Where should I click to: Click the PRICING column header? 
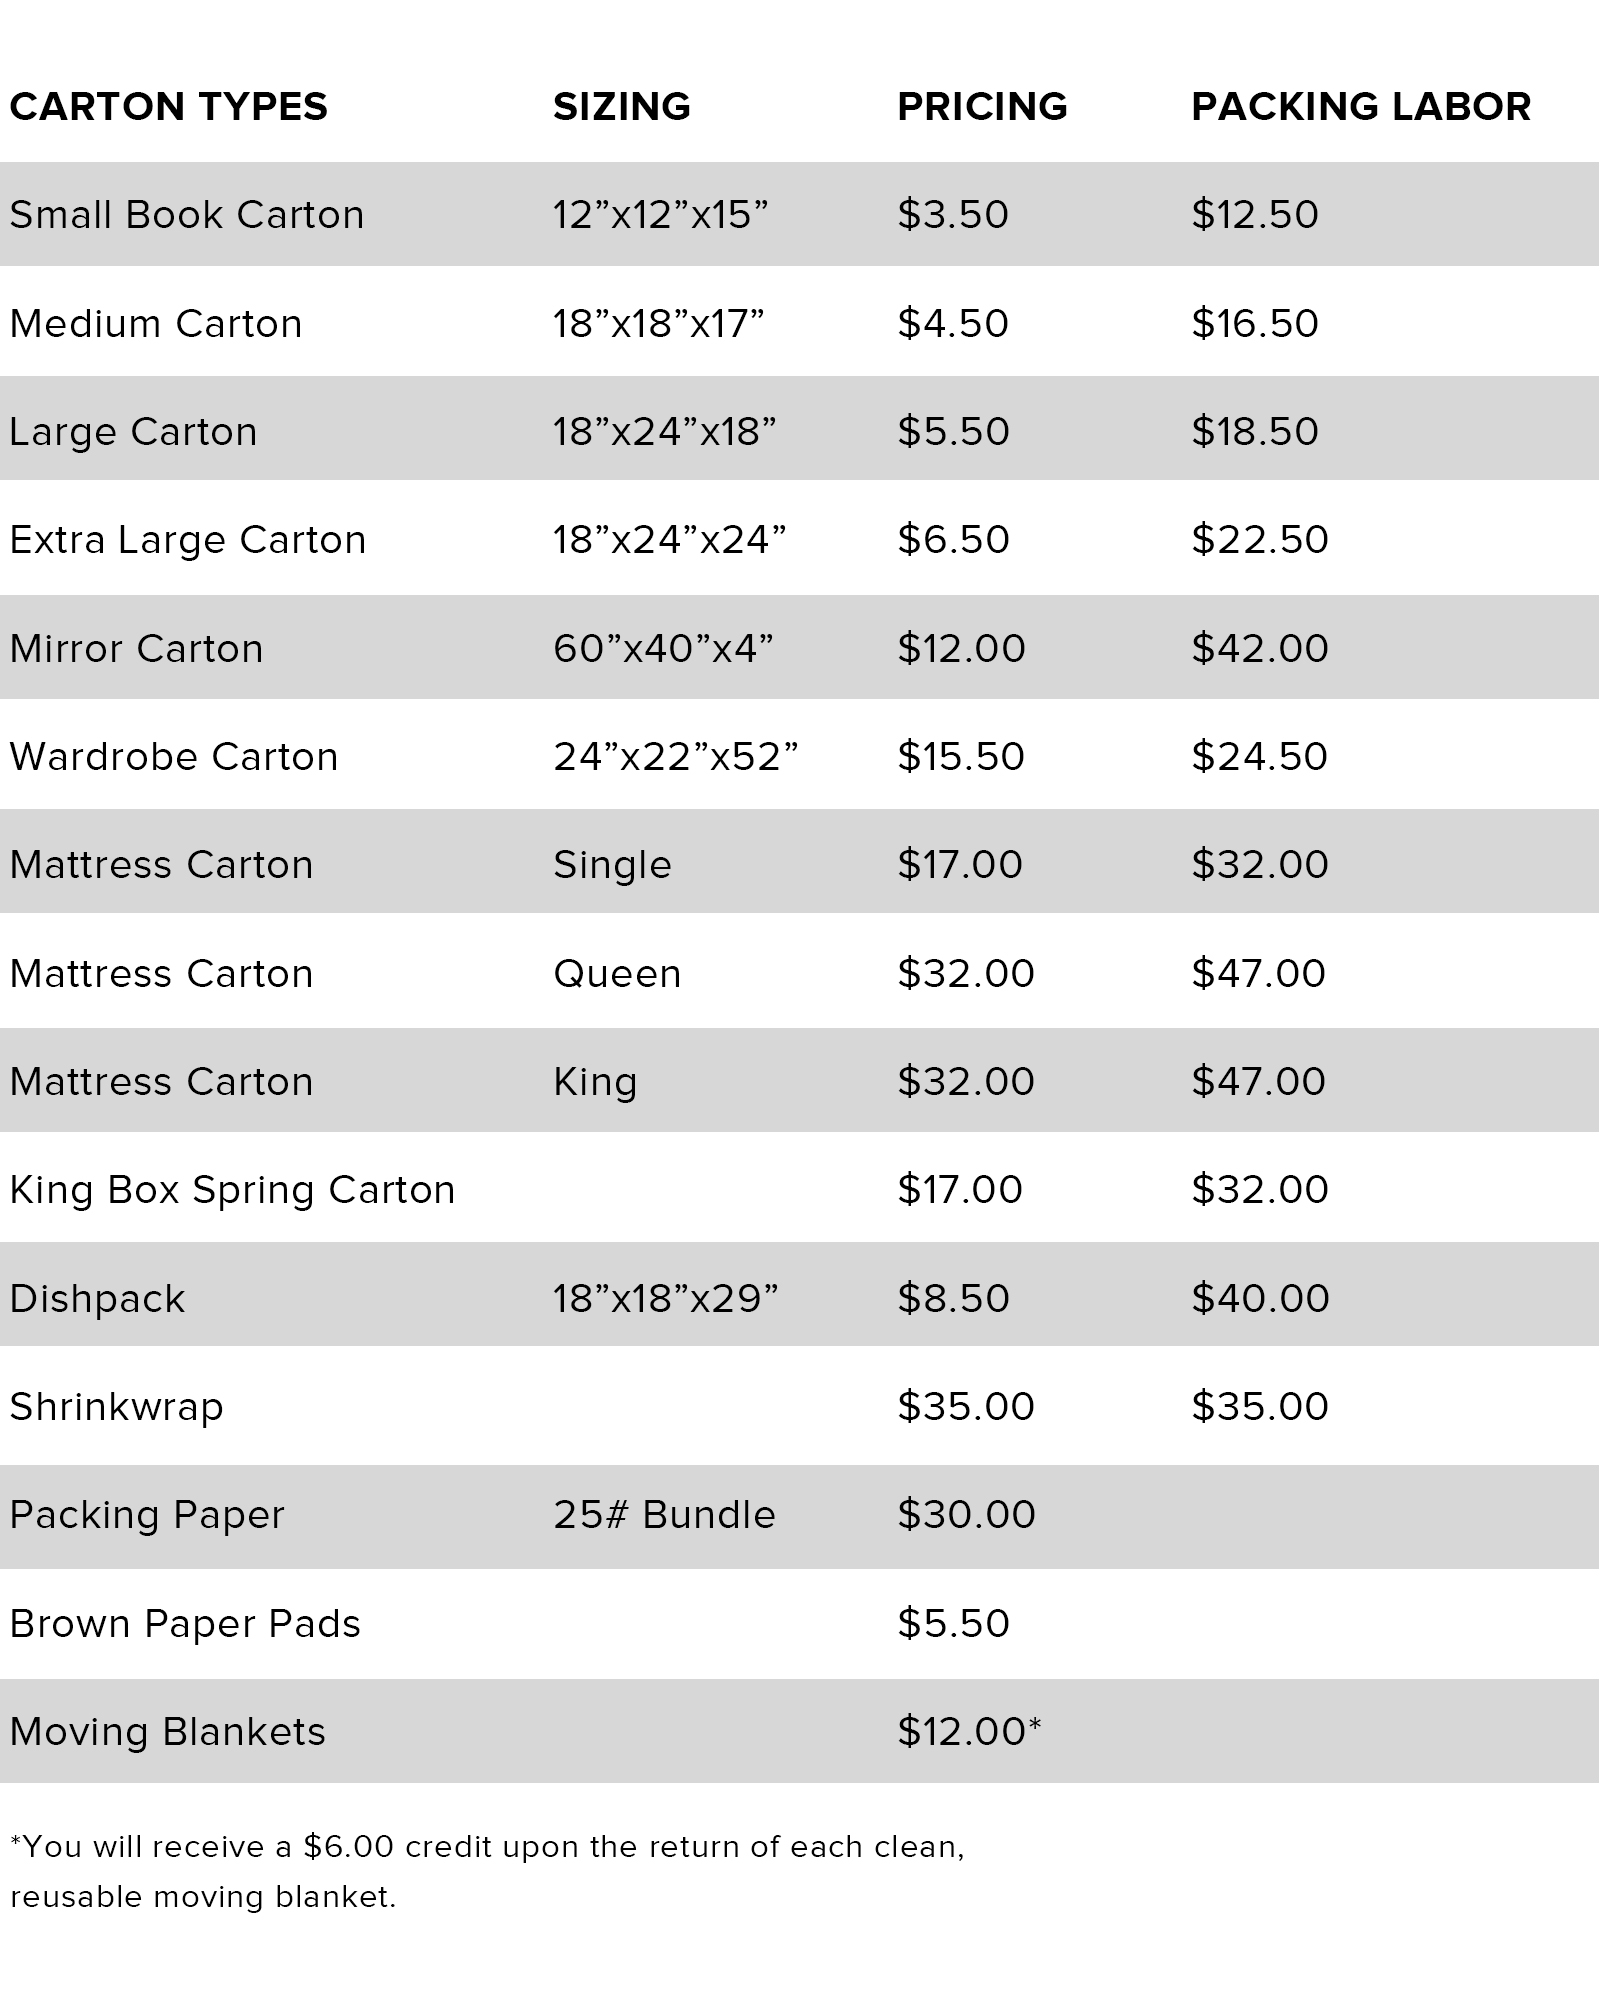[x=982, y=107]
